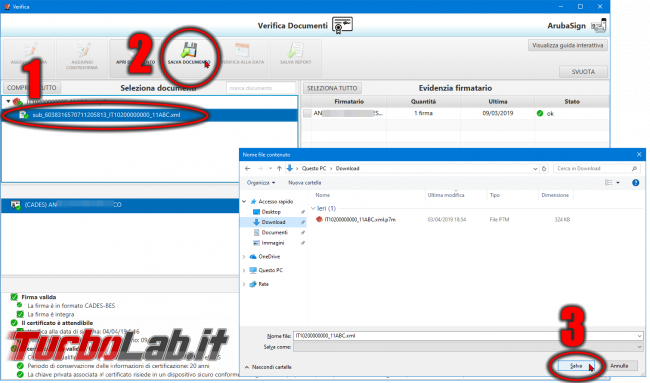Click the Firma valida checkmark icon
This screenshot has width=650, height=383.
pos(14,297)
